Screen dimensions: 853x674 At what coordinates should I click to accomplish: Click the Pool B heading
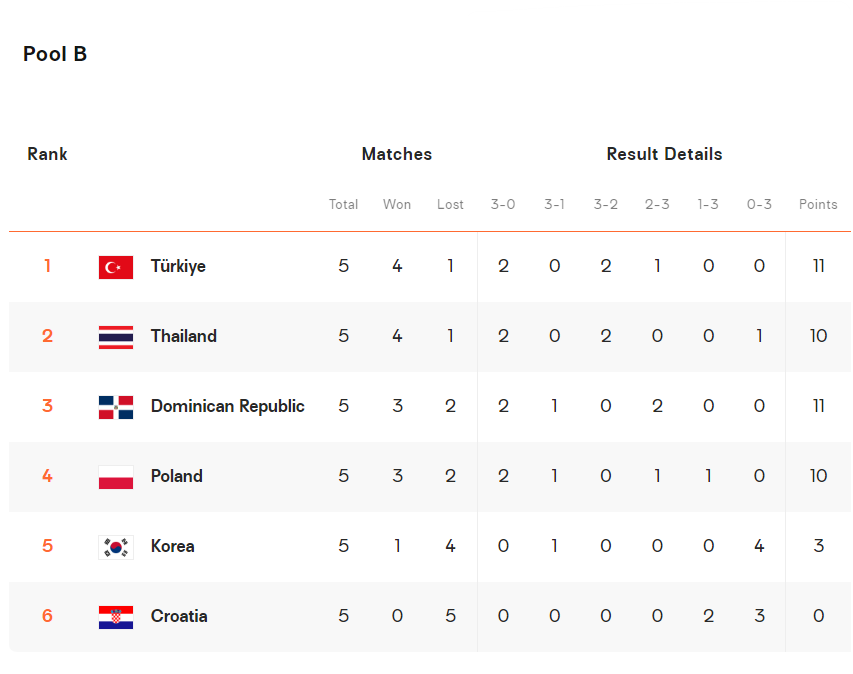point(55,54)
